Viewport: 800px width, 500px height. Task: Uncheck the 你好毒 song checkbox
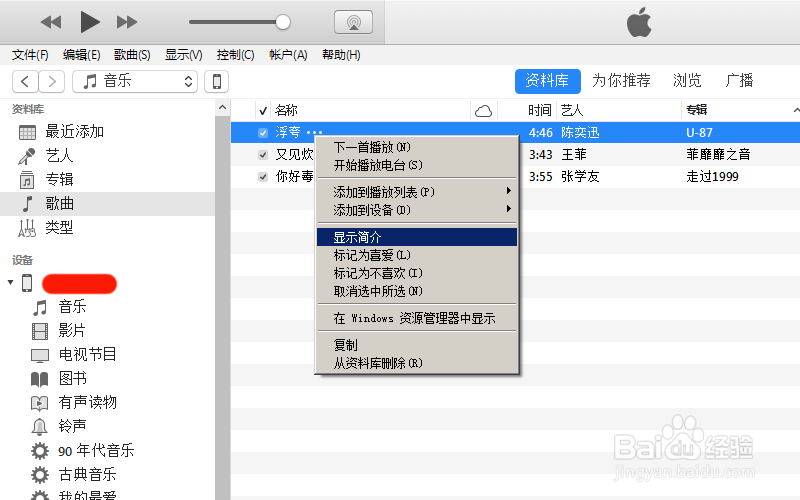263,177
